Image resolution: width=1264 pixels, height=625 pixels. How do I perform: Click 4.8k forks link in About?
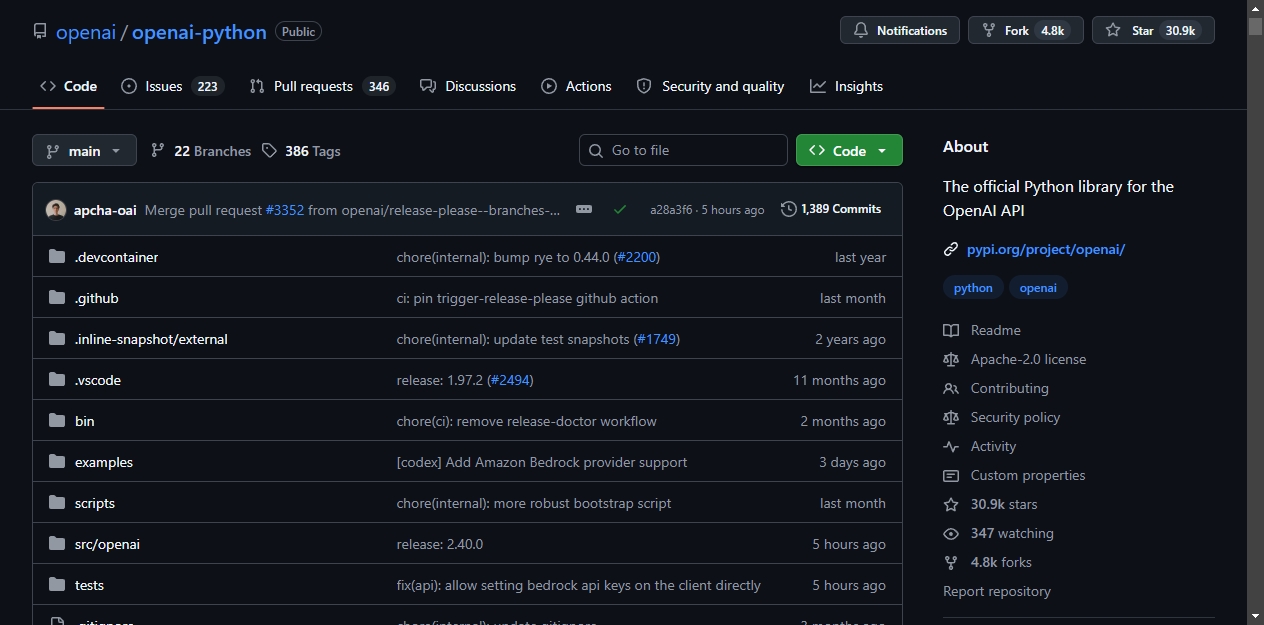(x=1001, y=562)
